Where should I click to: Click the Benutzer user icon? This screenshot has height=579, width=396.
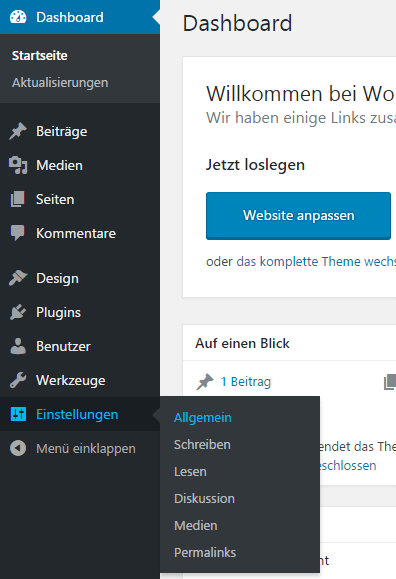pos(18,346)
